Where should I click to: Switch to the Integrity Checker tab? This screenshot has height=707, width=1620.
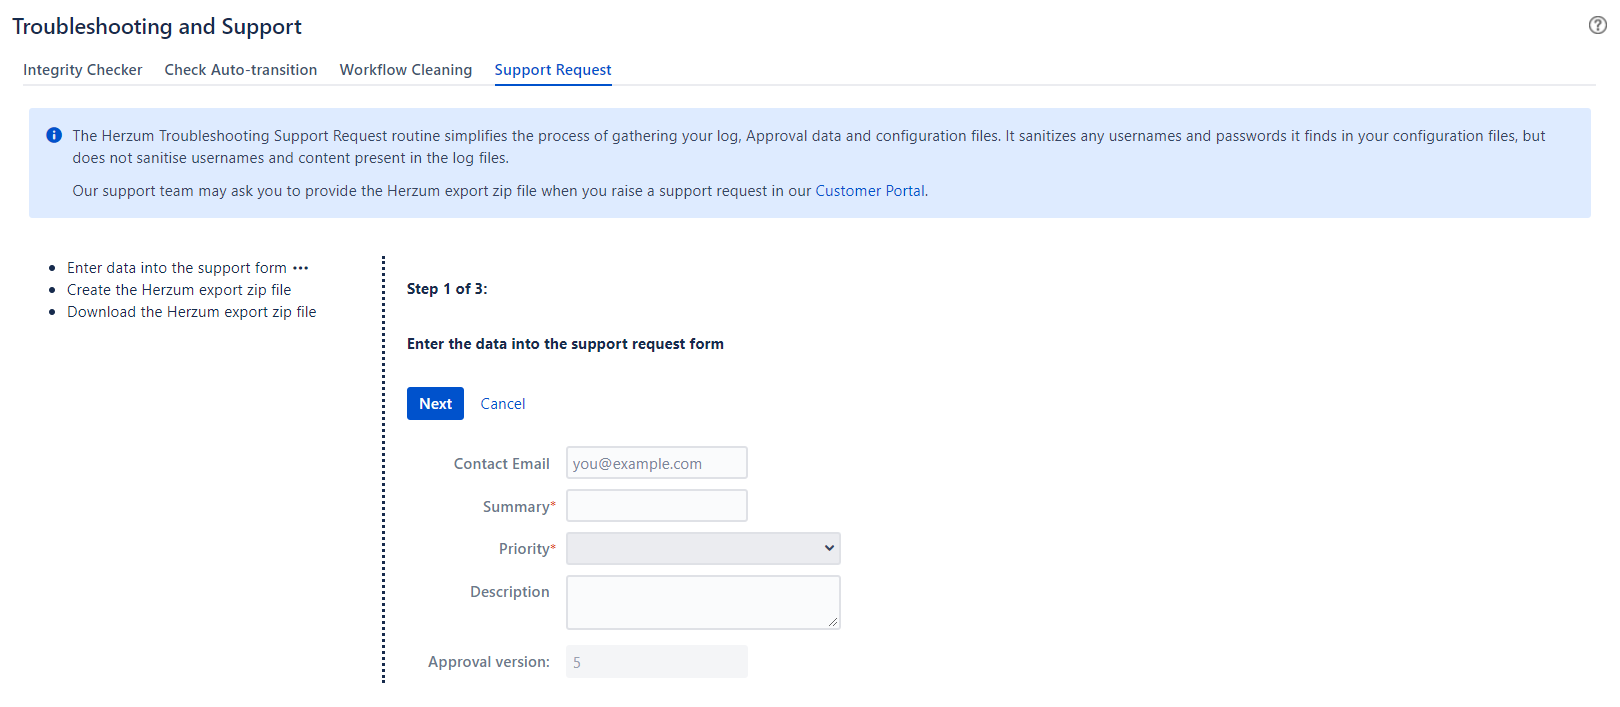(x=83, y=70)
